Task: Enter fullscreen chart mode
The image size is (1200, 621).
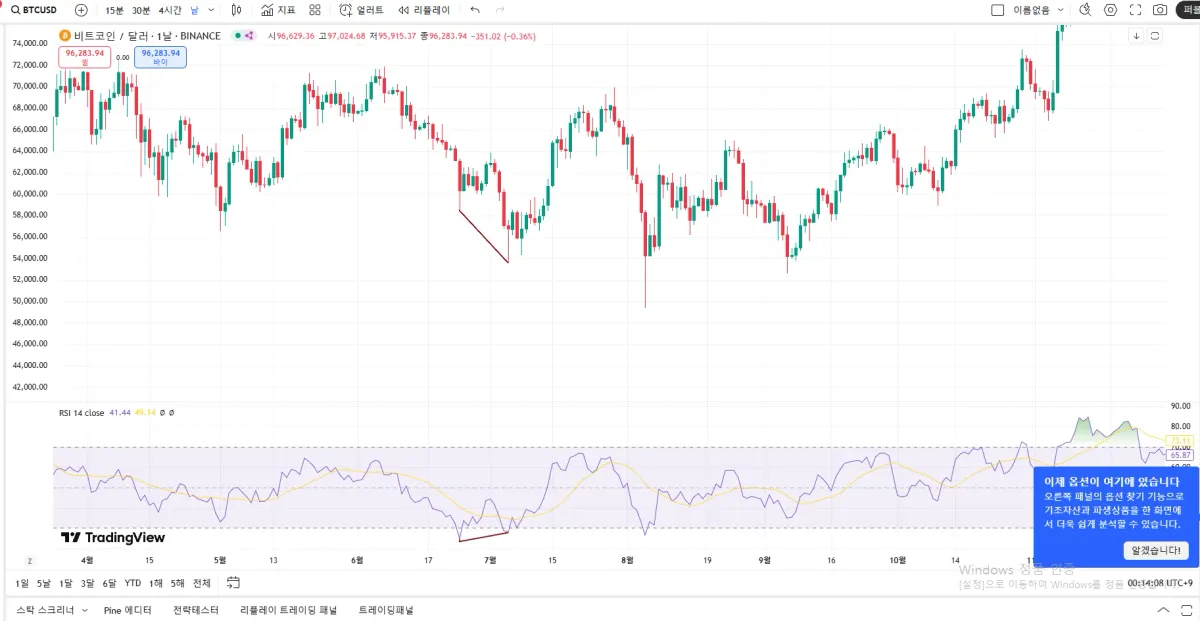Action: [x=1135, y=10]
